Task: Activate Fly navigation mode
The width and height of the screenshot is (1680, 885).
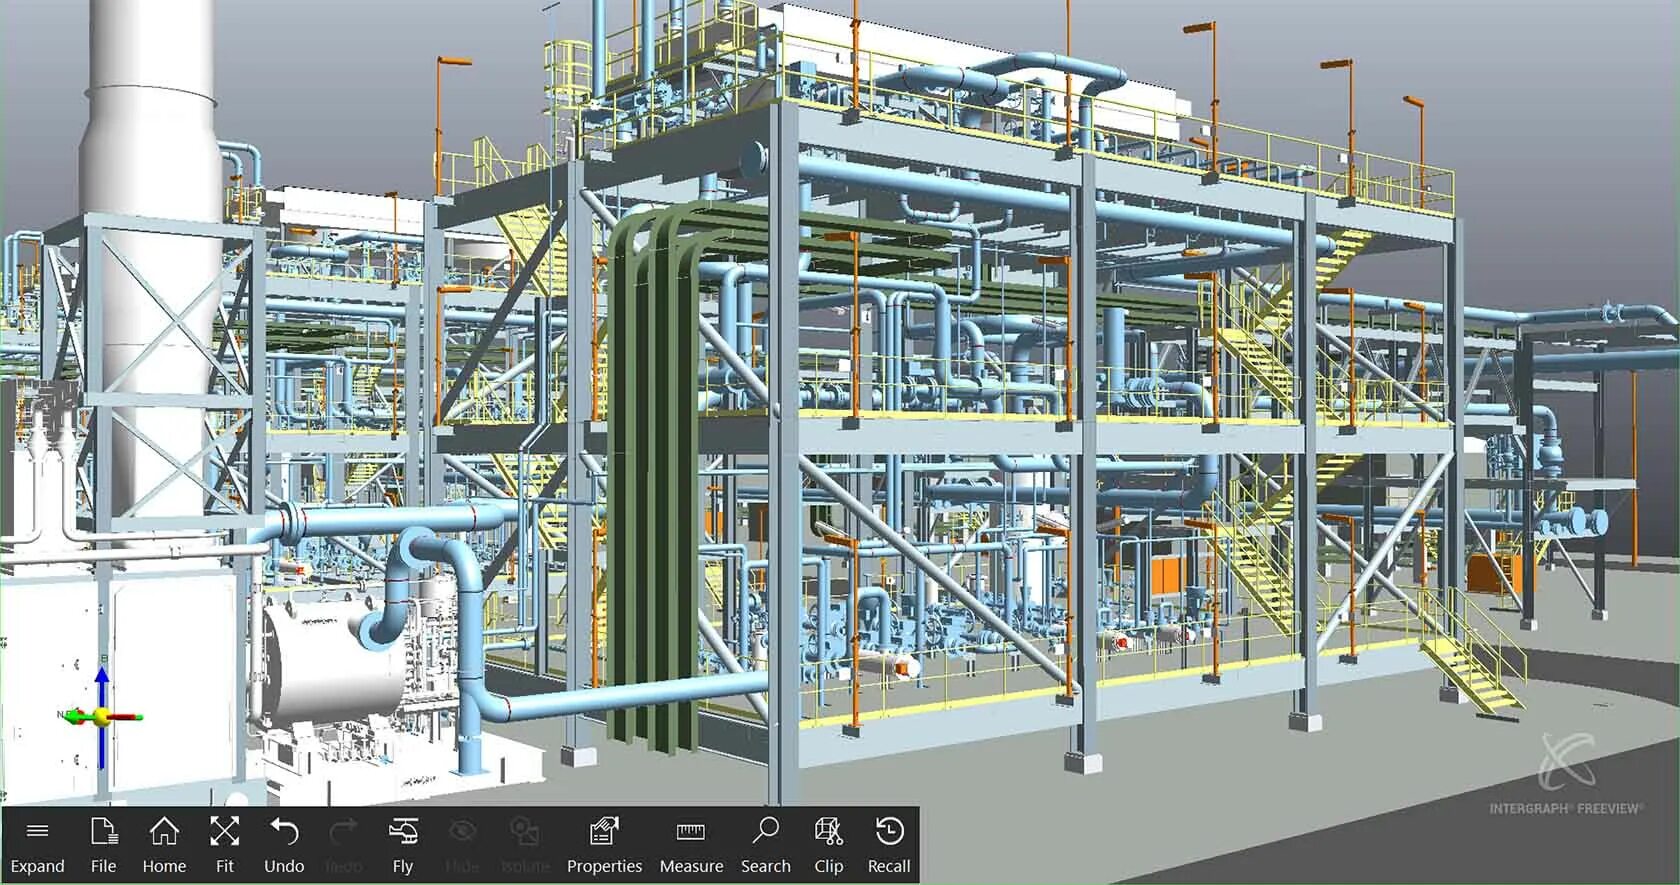Action: point(403,845)
